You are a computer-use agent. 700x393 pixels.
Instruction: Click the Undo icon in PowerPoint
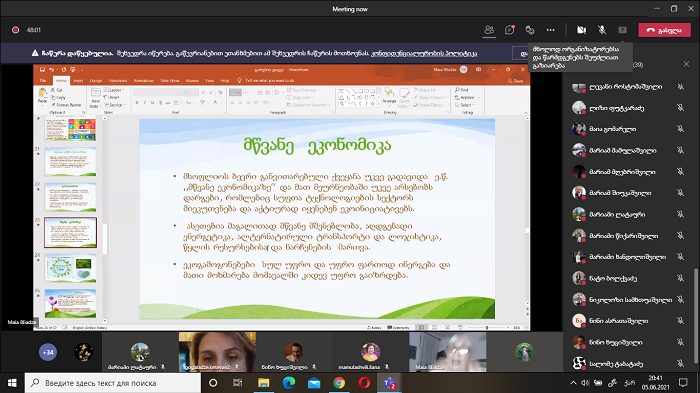52,70
